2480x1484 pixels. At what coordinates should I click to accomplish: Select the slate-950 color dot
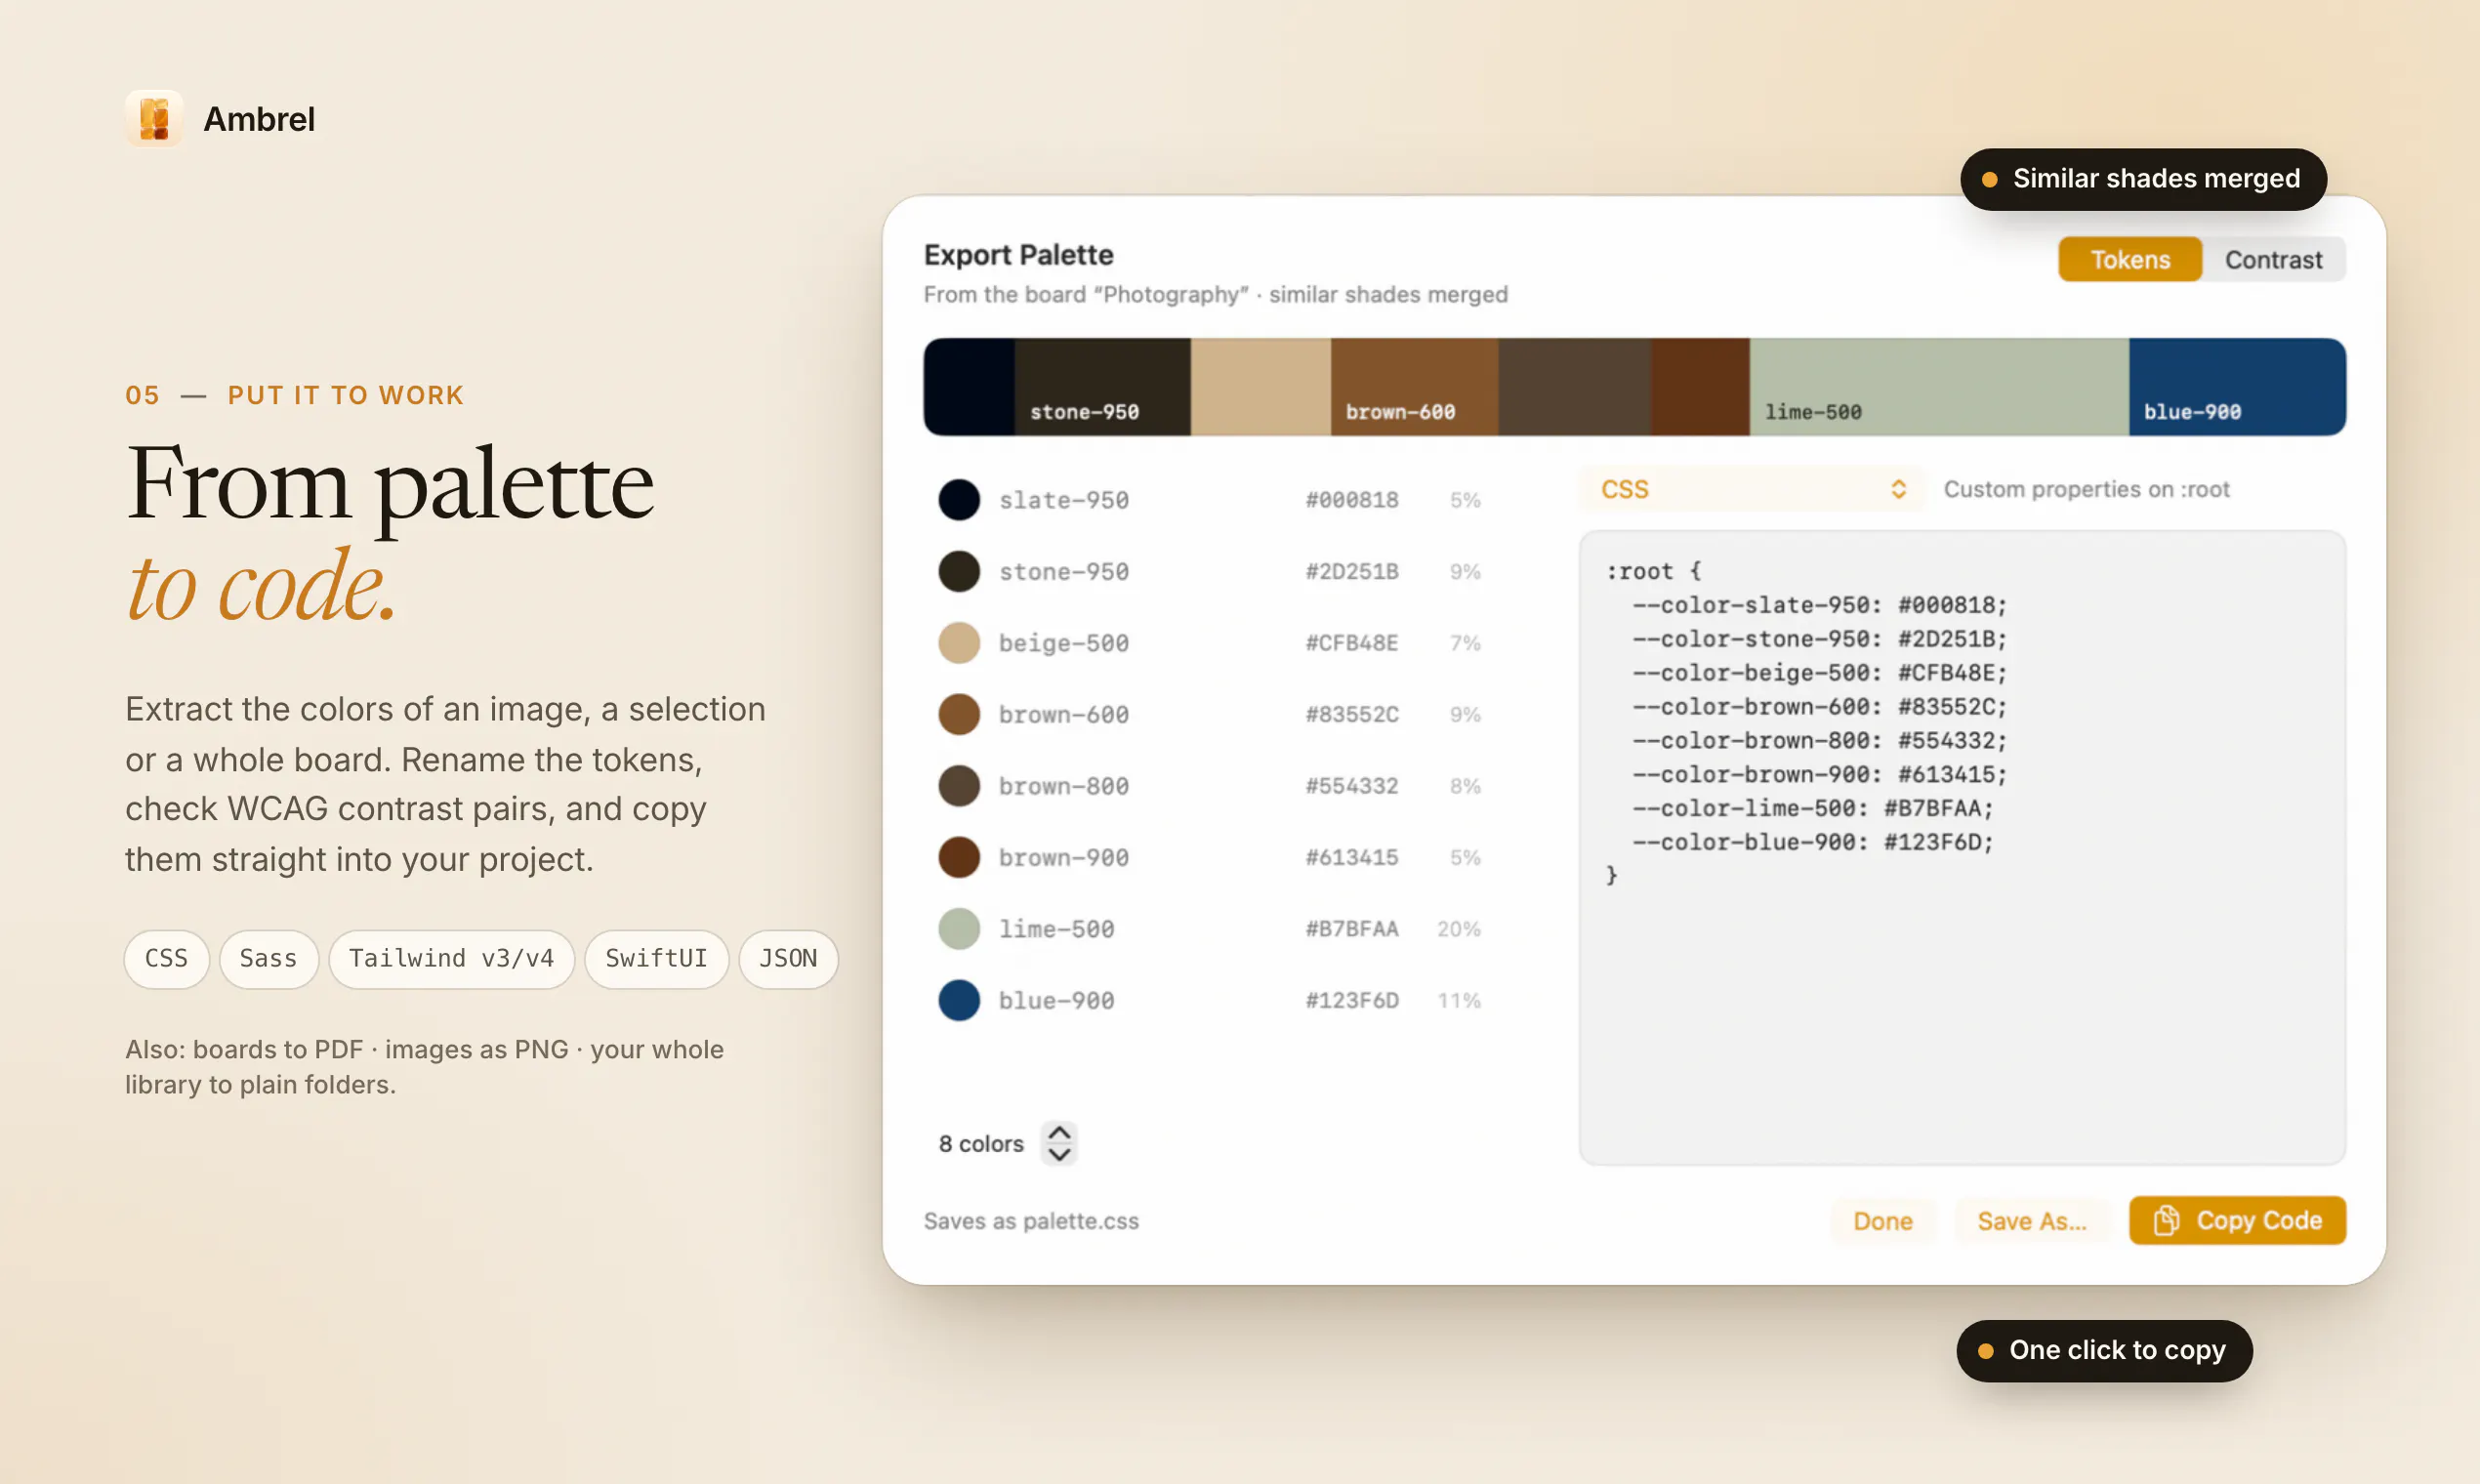[958, 500]
